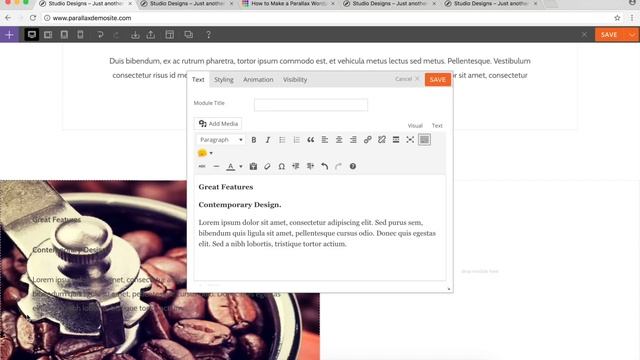Align text left
The width and height of the screenshot is (640, 360).
coord(324,140)
